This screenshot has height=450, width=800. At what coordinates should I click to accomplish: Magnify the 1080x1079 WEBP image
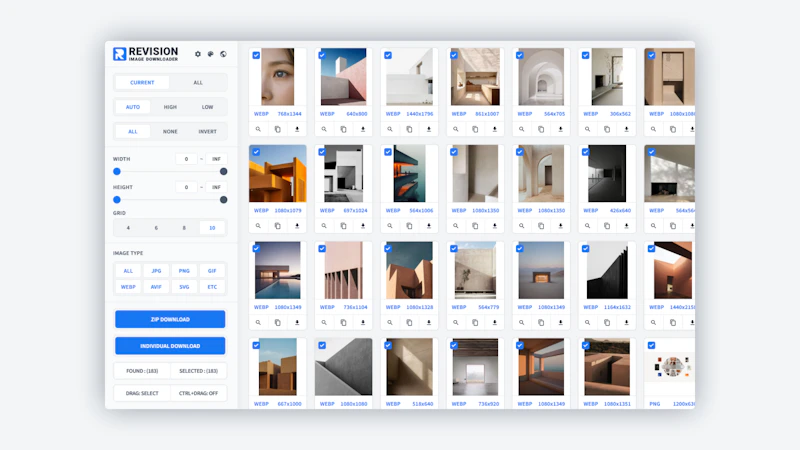pos(258,226)
